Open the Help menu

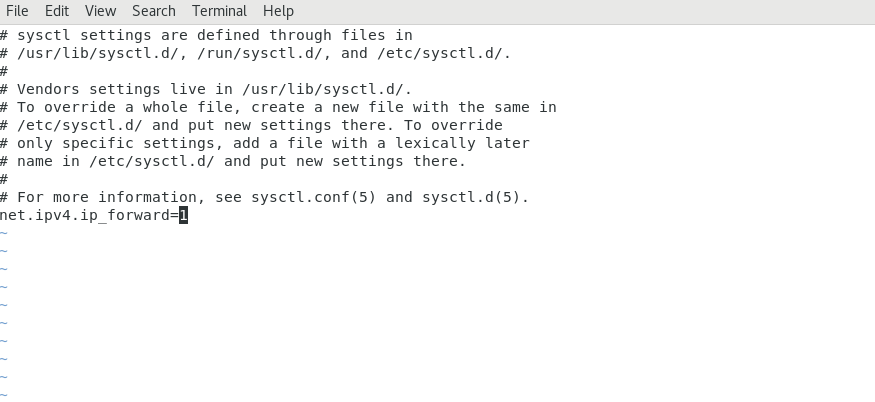tap(278, 11)
